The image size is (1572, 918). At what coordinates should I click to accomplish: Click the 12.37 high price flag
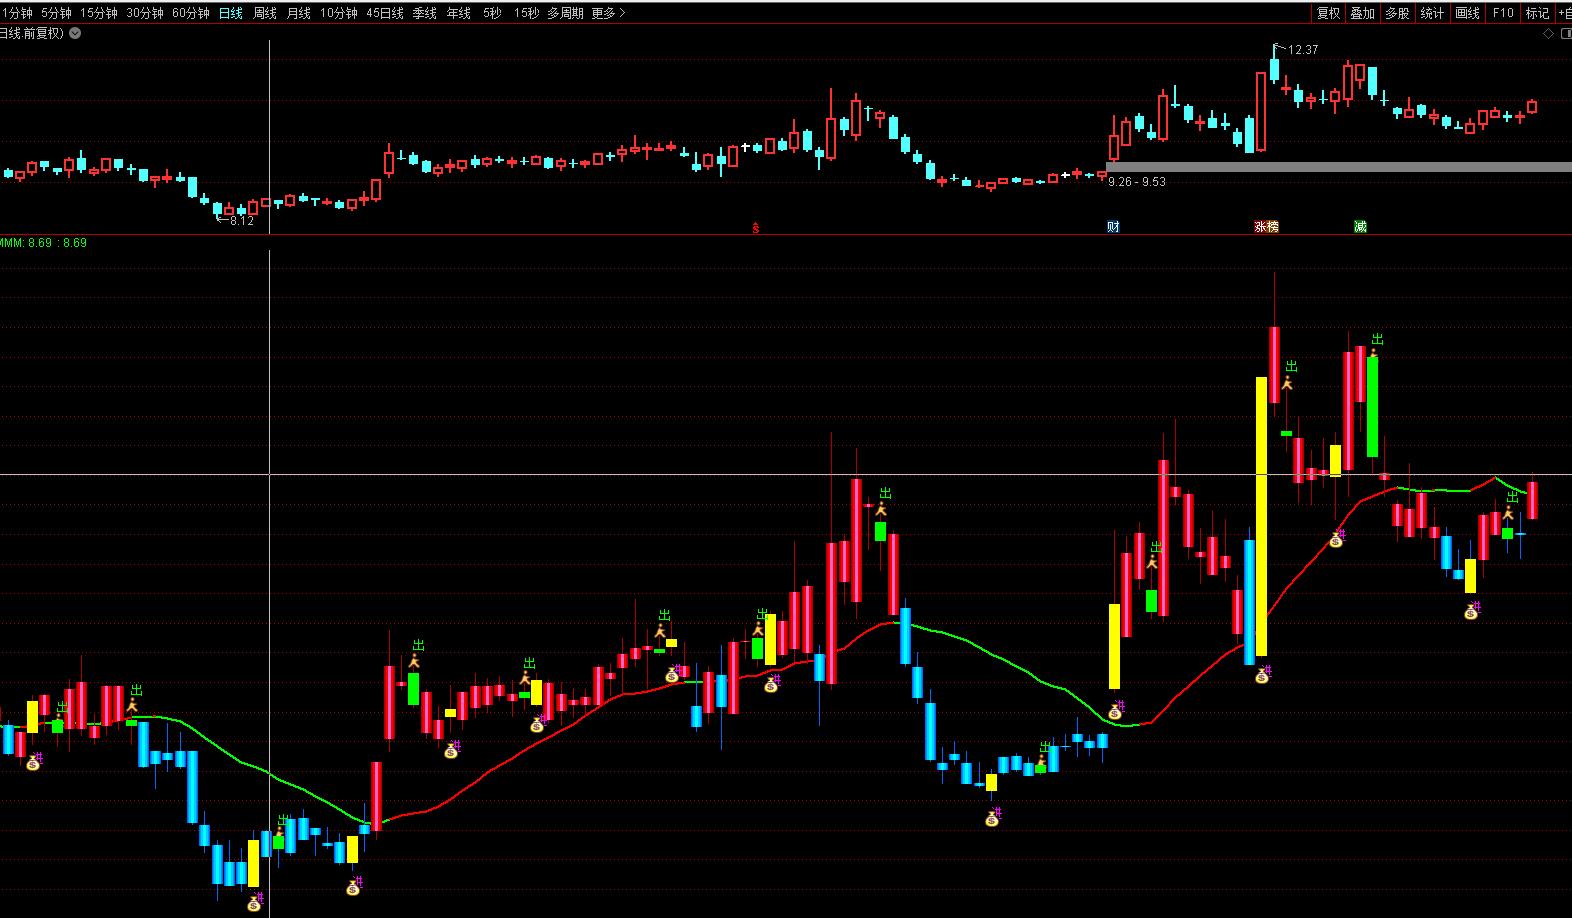(1297, 49)
